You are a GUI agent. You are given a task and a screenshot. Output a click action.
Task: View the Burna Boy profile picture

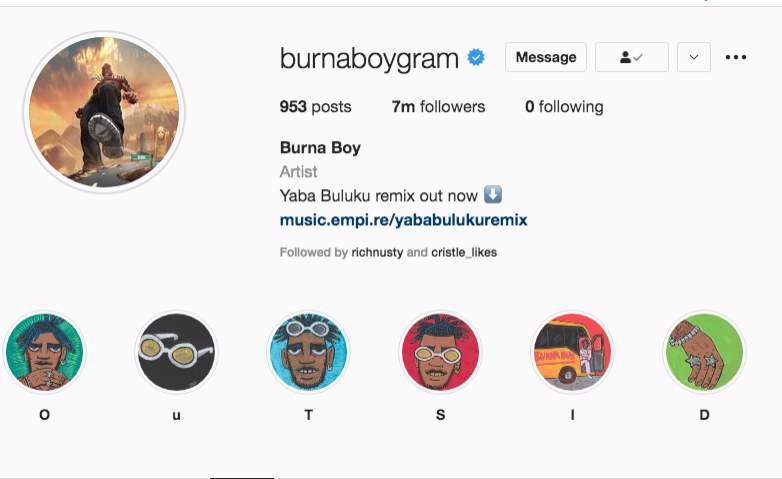pos(104,112)
